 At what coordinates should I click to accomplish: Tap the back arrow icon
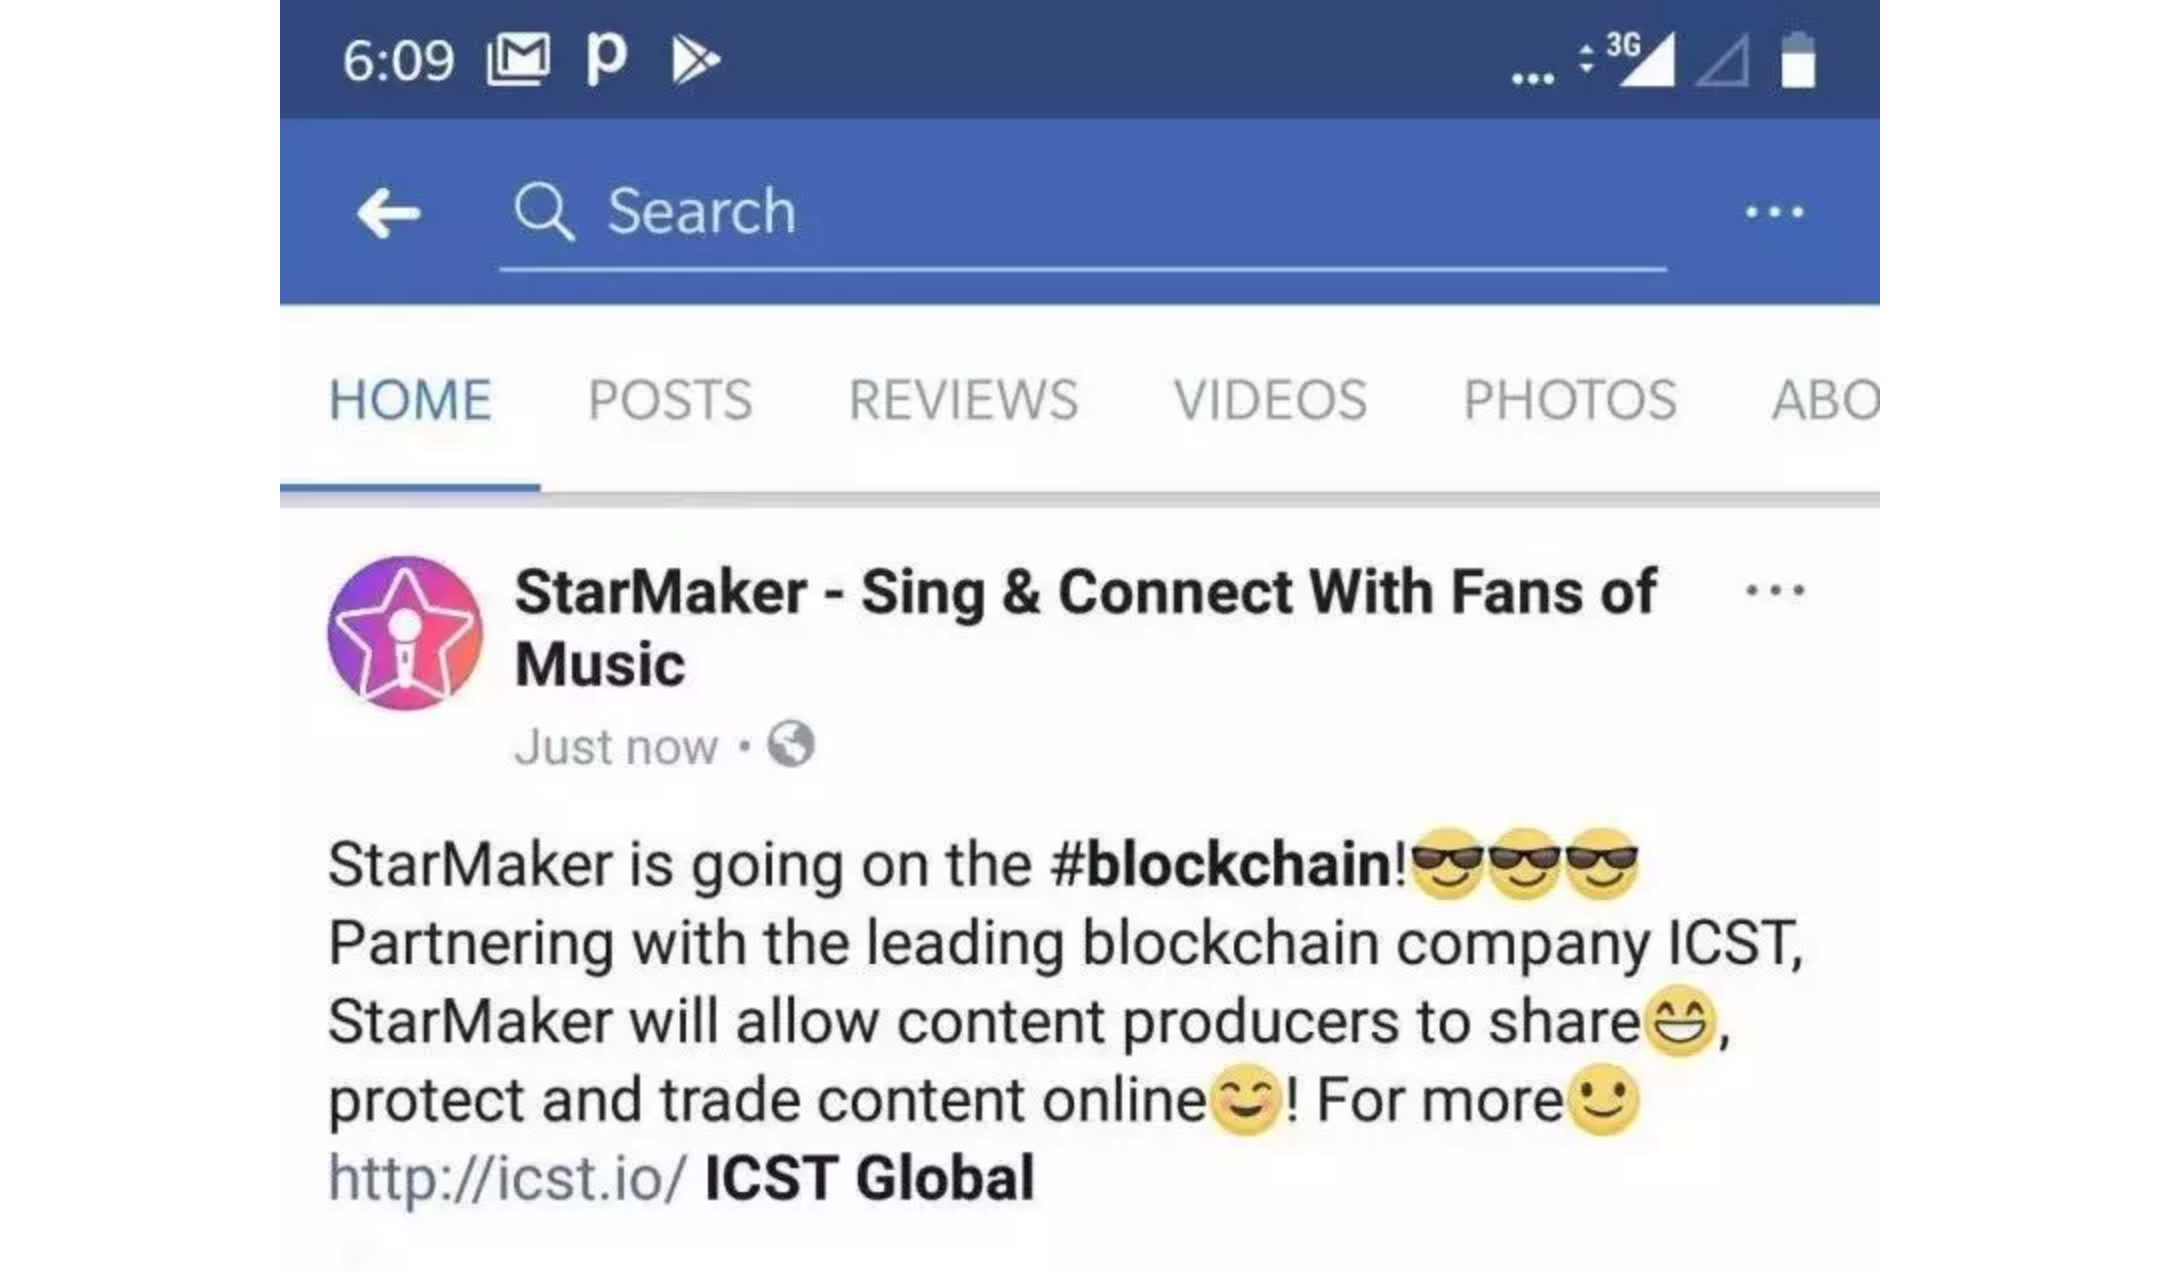tap(388, 213)
